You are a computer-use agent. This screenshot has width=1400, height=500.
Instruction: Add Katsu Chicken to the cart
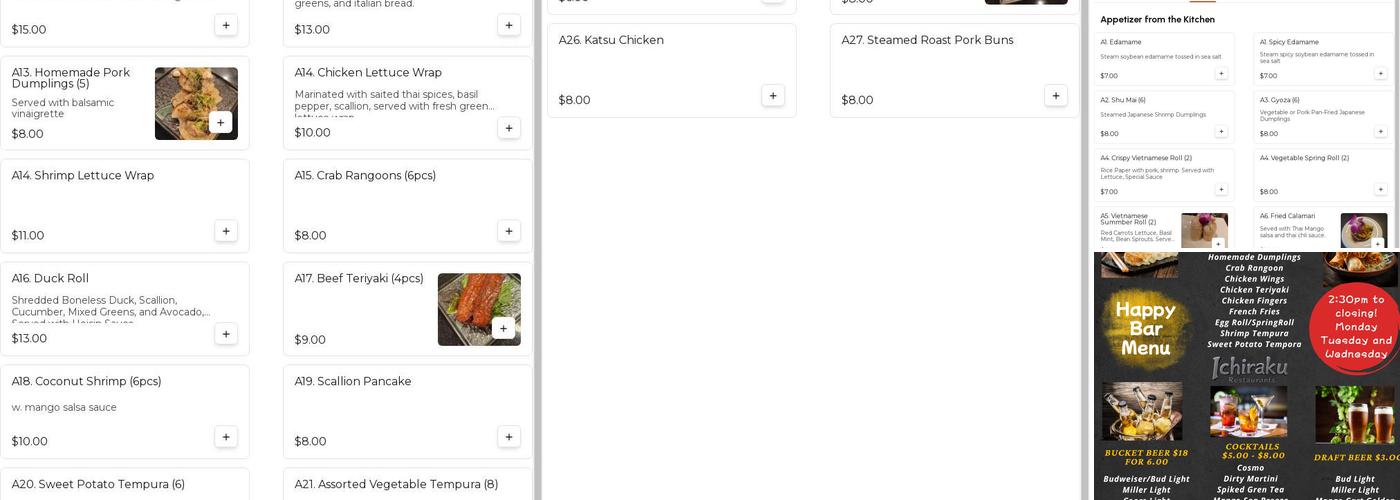coord(772,96)
